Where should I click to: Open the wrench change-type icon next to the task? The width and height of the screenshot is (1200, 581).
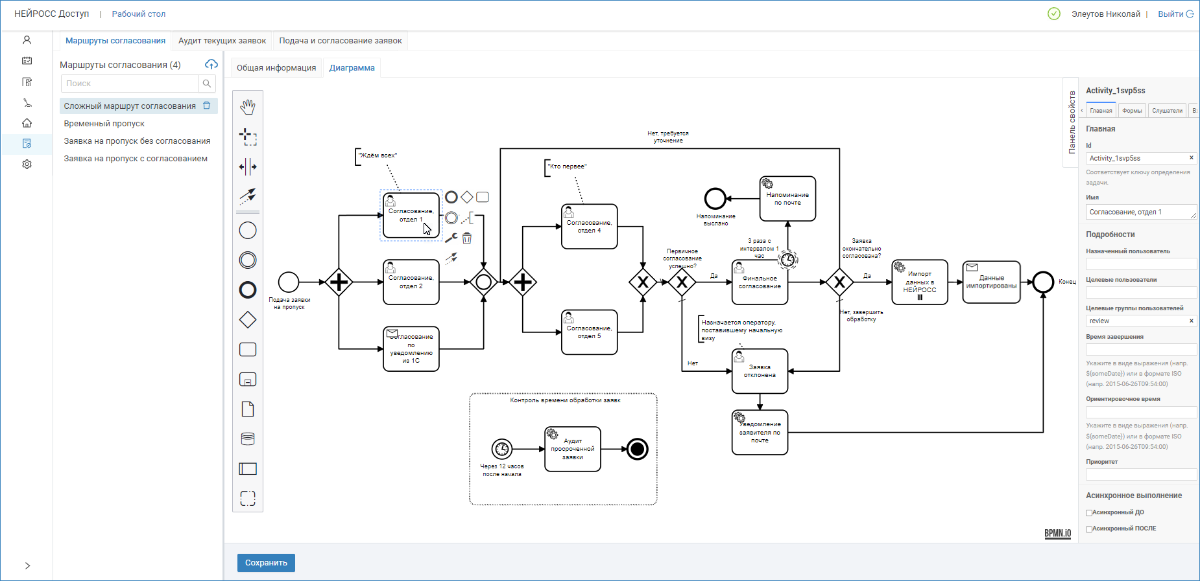click(x=452, y=237)
